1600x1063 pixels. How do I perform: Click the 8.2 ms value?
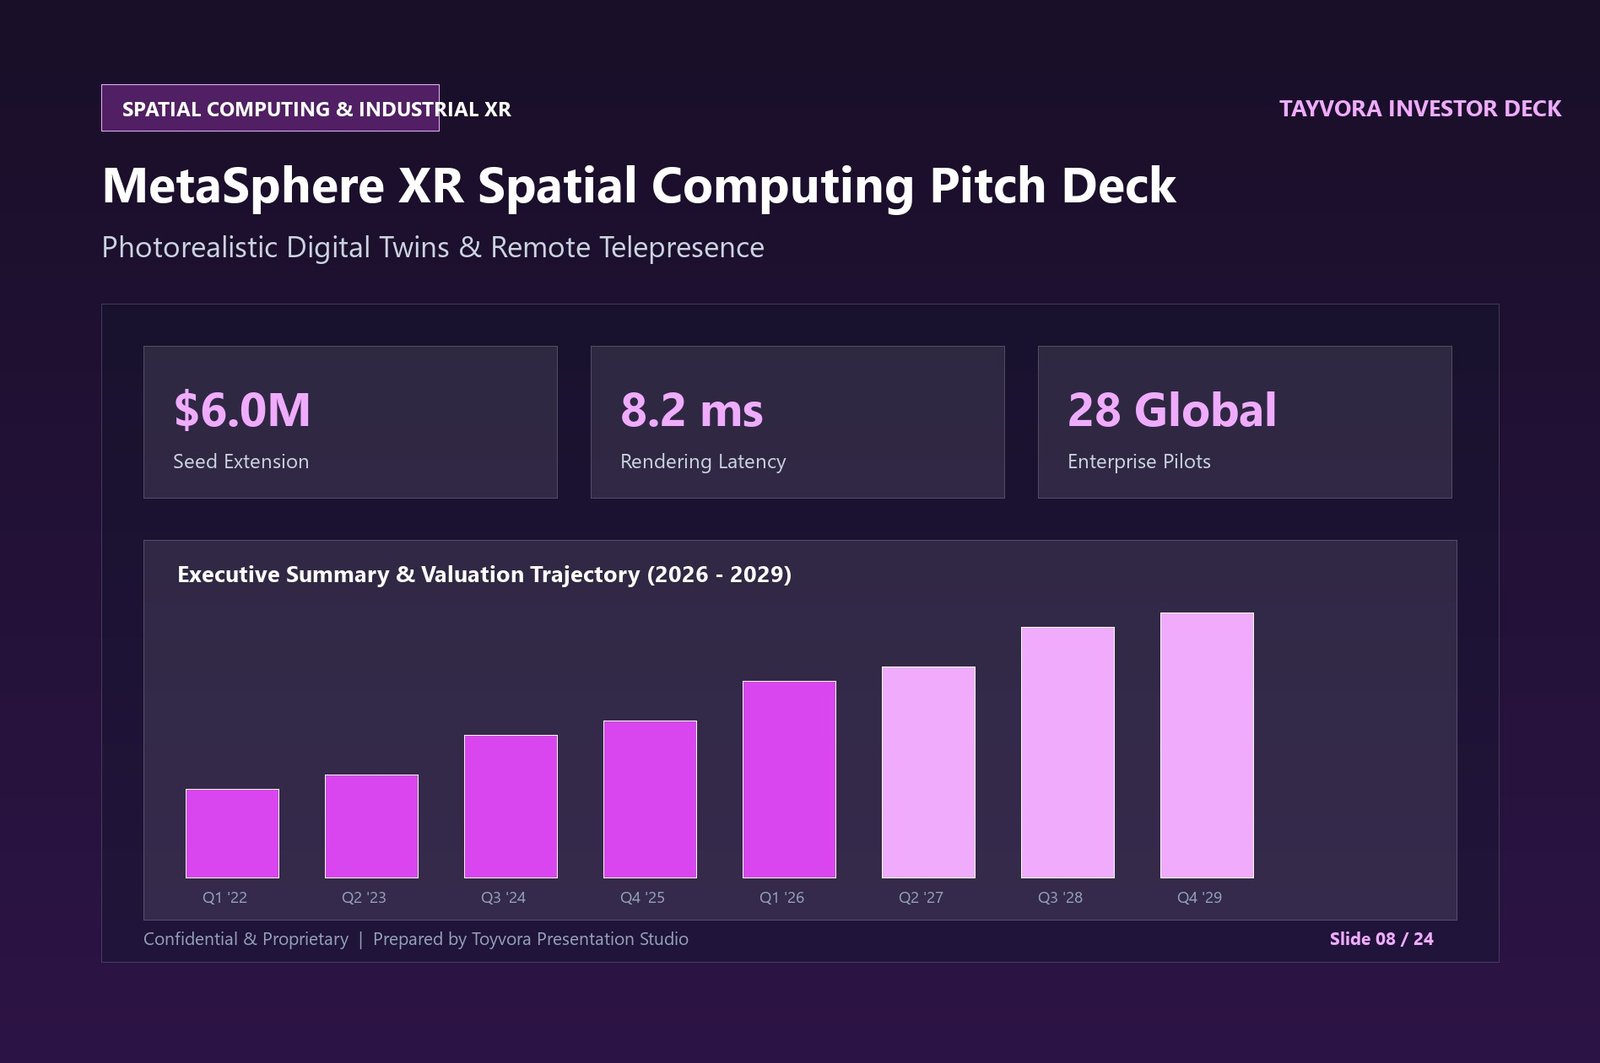pyautogui.click(x=691, y=410)
